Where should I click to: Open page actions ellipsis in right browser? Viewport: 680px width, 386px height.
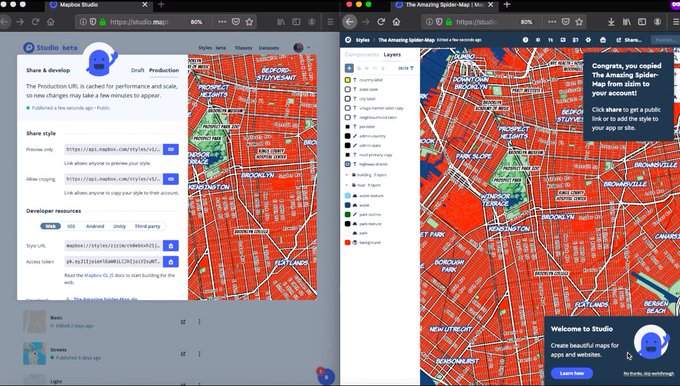552,22
